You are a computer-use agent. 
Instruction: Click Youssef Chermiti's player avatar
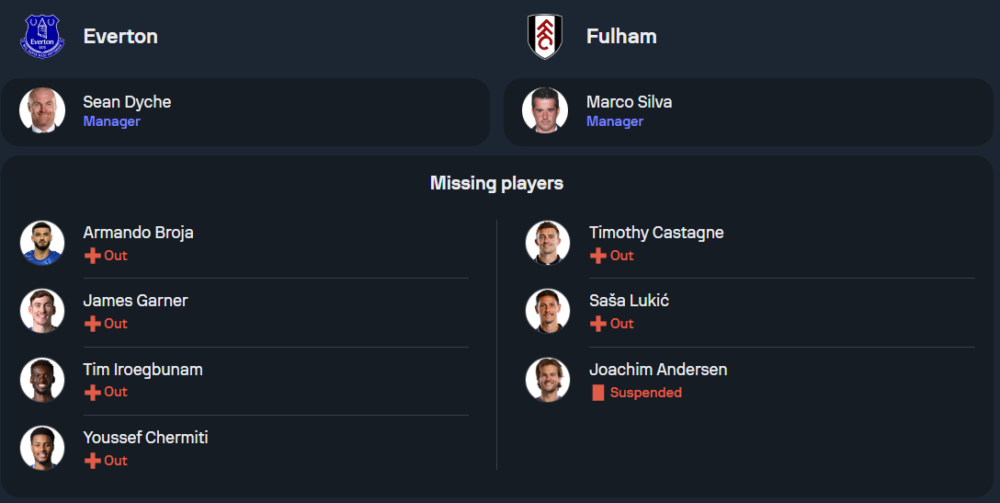pyautogui.click(x=42, y=448)
